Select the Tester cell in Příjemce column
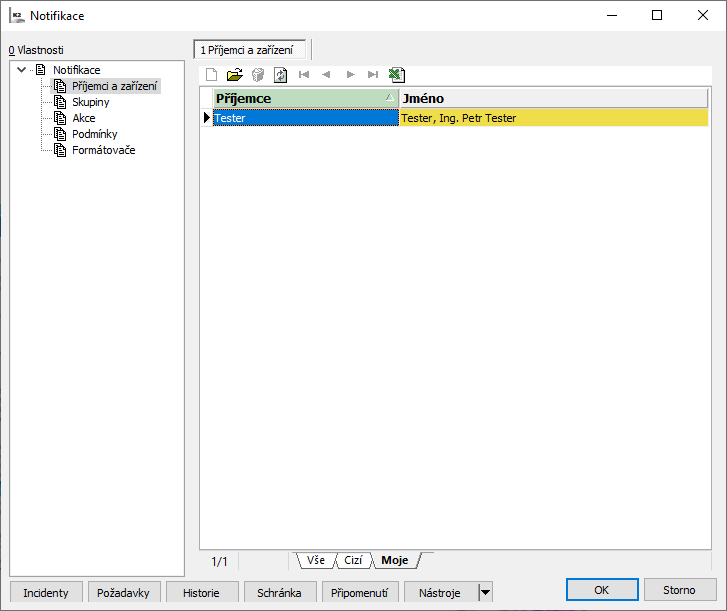The width and height of the screenshot is (727, 611). pos(306,118)
